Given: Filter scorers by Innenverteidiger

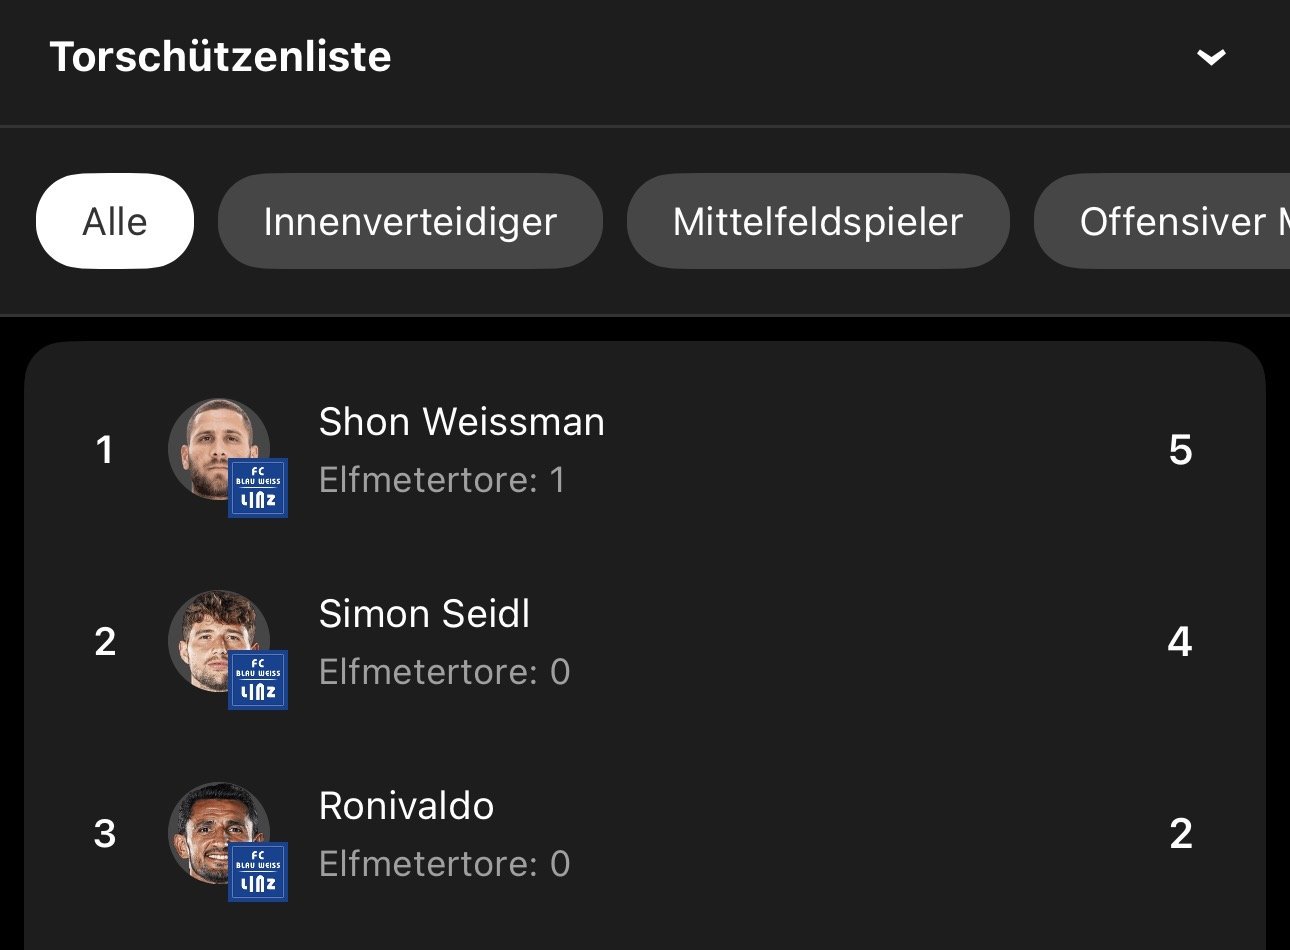Looking at the screenshot, I should (x=410, y=221).
